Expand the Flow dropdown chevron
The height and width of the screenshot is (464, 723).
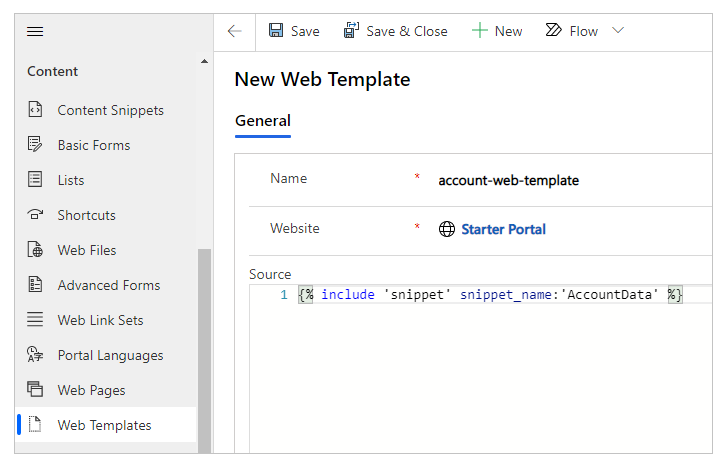[618, 31]
